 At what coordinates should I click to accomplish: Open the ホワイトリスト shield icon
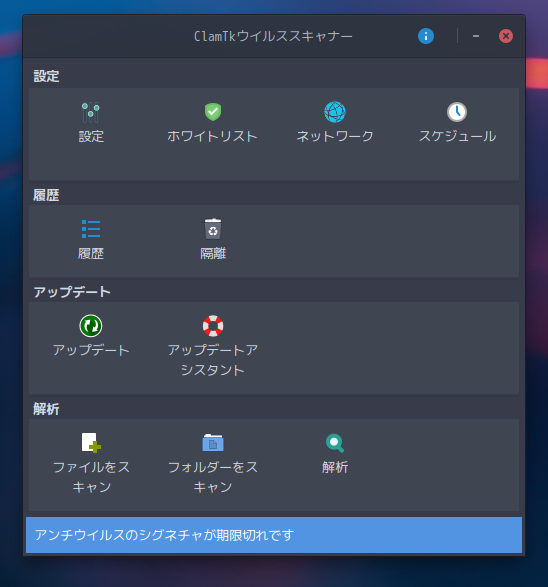coord(213,112)
